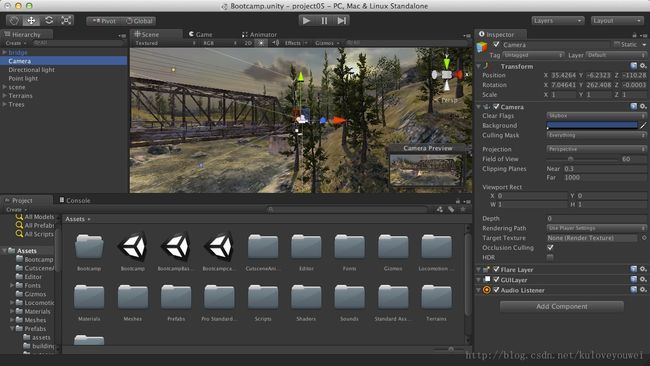Click the Background color swatch

click(x=592, y=125)
